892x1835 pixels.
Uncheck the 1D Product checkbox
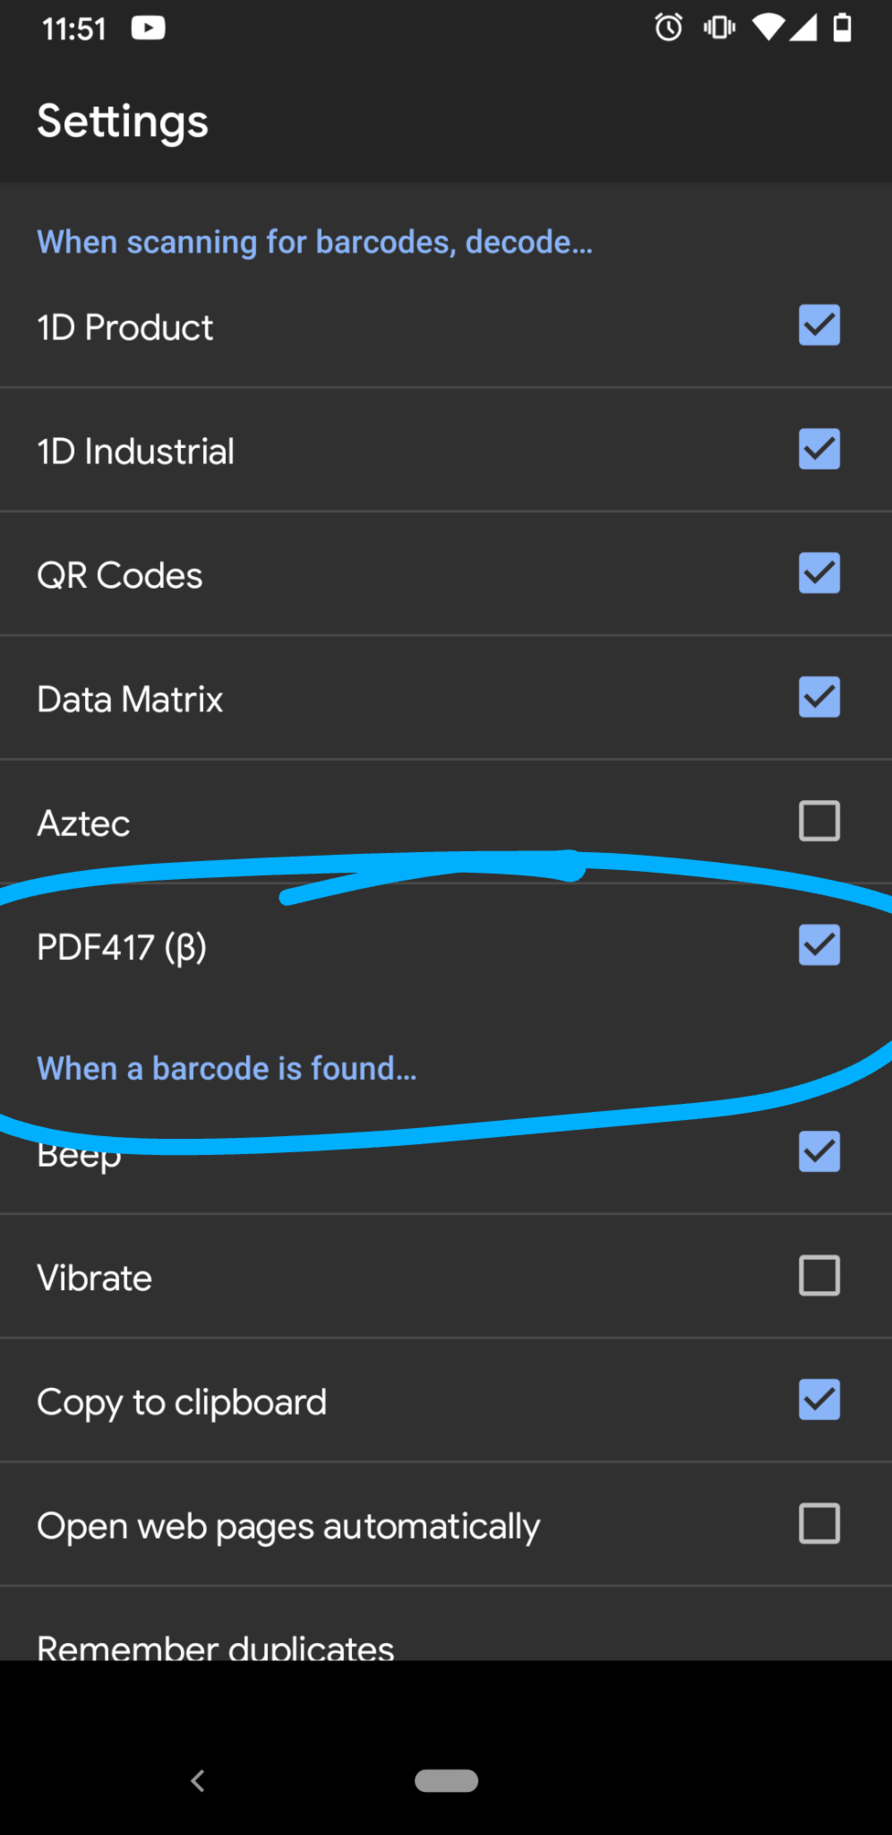pyautogui.click(x=819, y=326)
